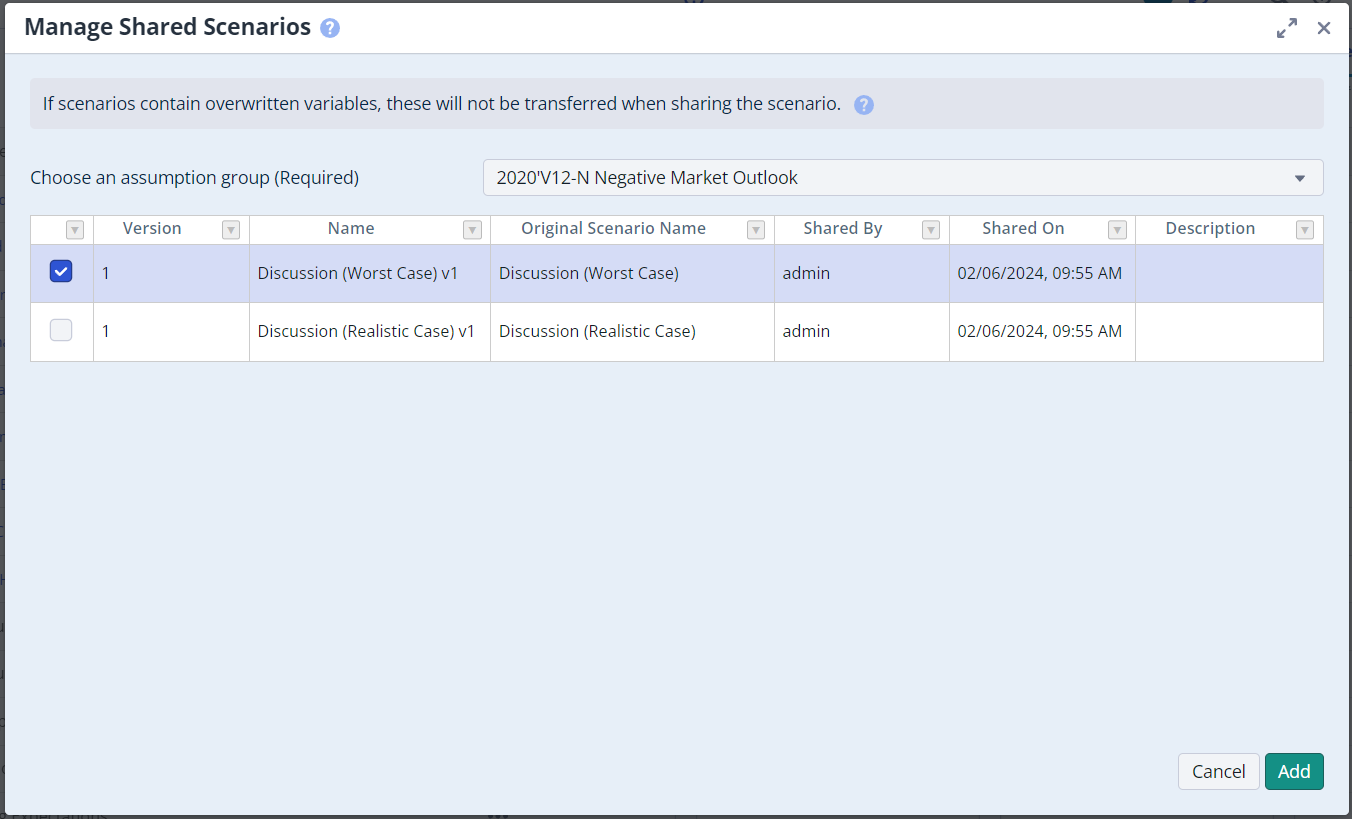The height and width of the screenshot is (819, 1352).
Task: Open the Shared By column filter icon
Action: pyautogui.click(x=931, y=230)
